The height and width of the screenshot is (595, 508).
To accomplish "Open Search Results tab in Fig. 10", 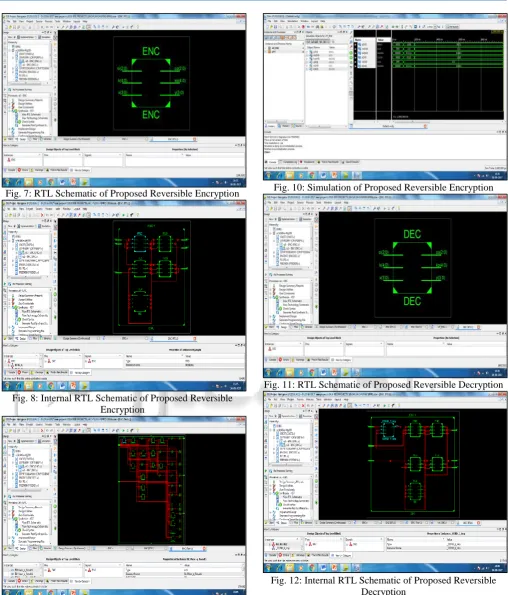I will click(x=351, y=162).
